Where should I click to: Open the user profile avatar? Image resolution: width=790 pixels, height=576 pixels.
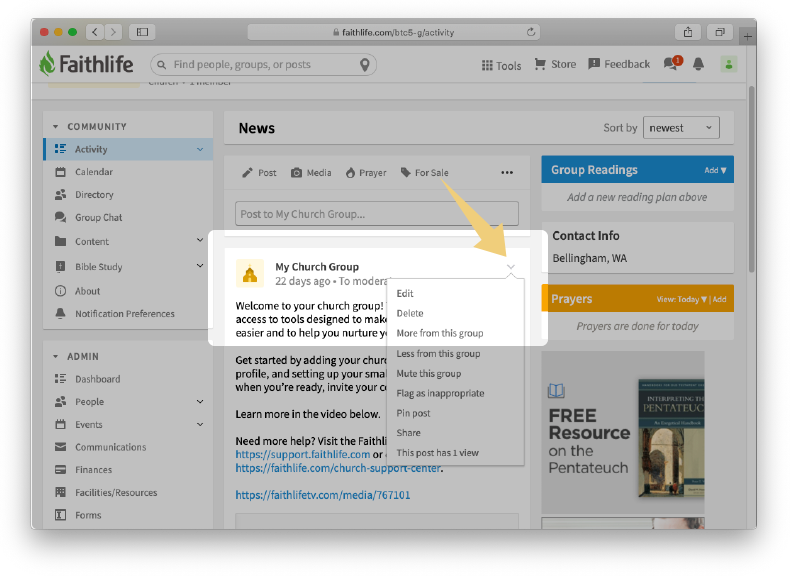(729, 64)
